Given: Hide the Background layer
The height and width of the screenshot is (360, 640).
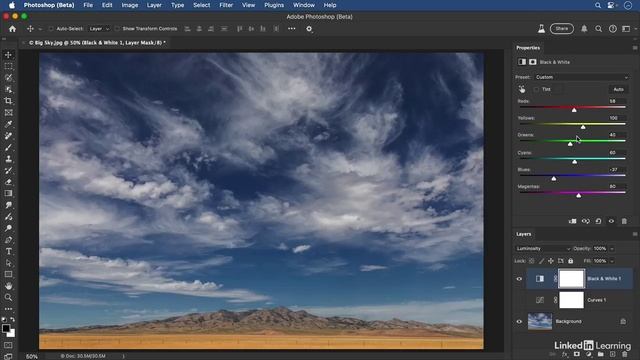Looking at the screenshot, I should [519, 321].
